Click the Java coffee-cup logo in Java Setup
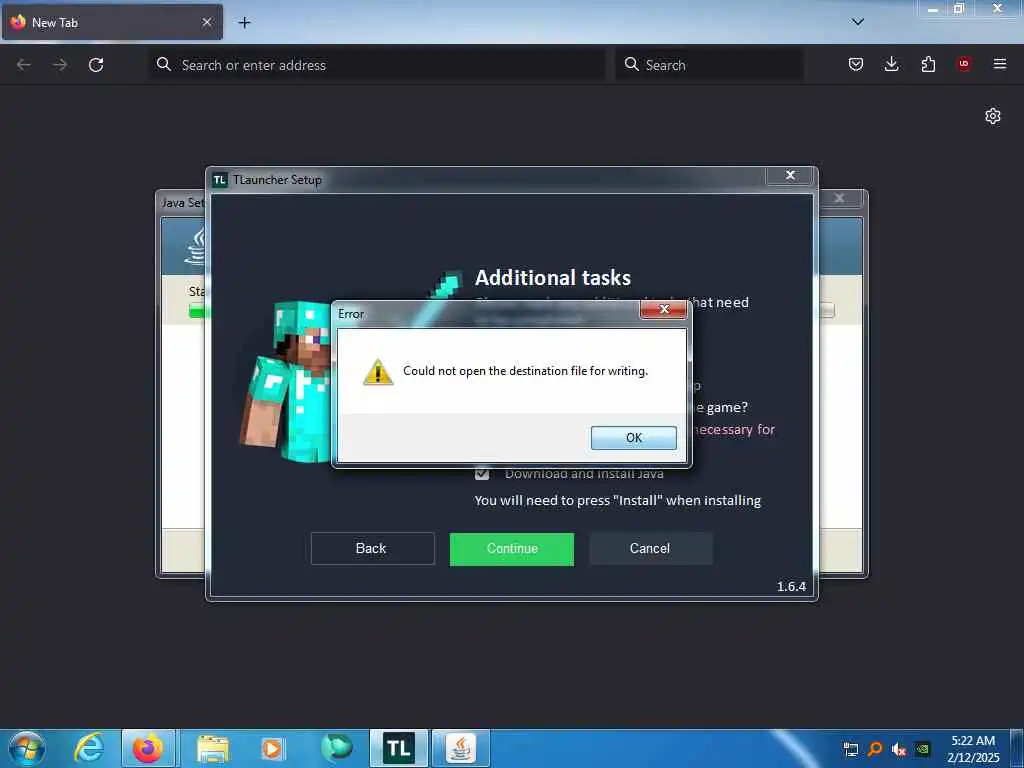1024x768 pixels. 197,246
